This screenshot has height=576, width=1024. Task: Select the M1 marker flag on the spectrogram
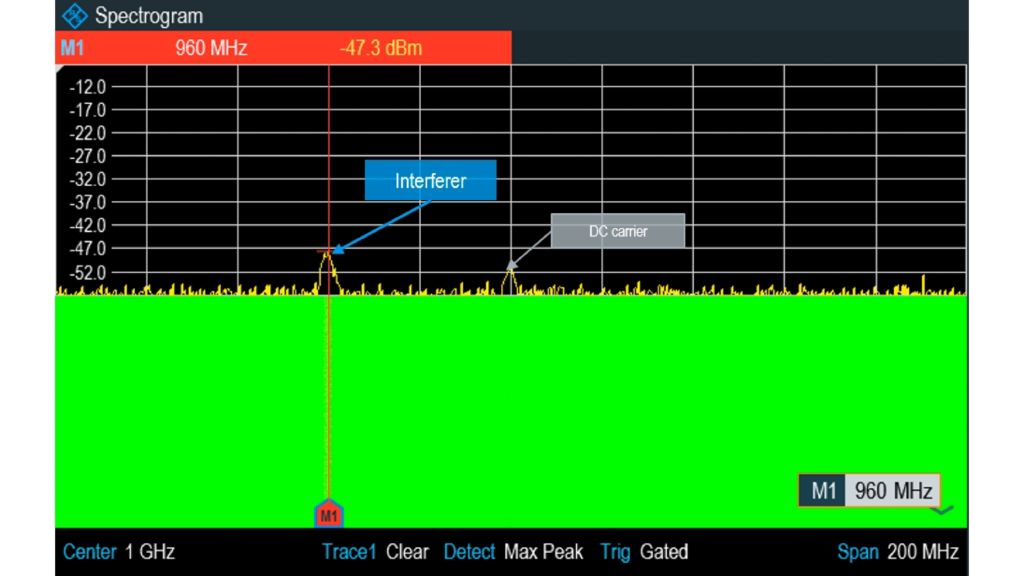pos(328,515)
